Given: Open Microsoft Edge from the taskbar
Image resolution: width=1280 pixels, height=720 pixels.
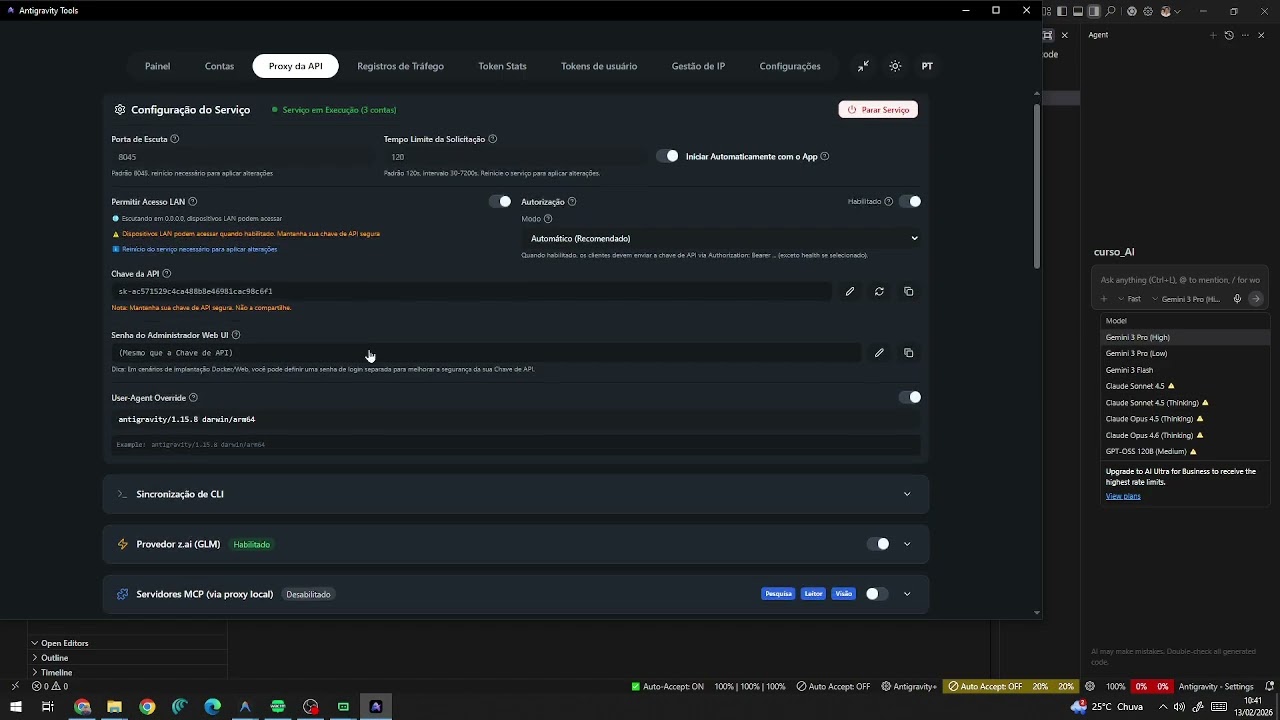Looking at the screenshot, I should tap(212, 707).
